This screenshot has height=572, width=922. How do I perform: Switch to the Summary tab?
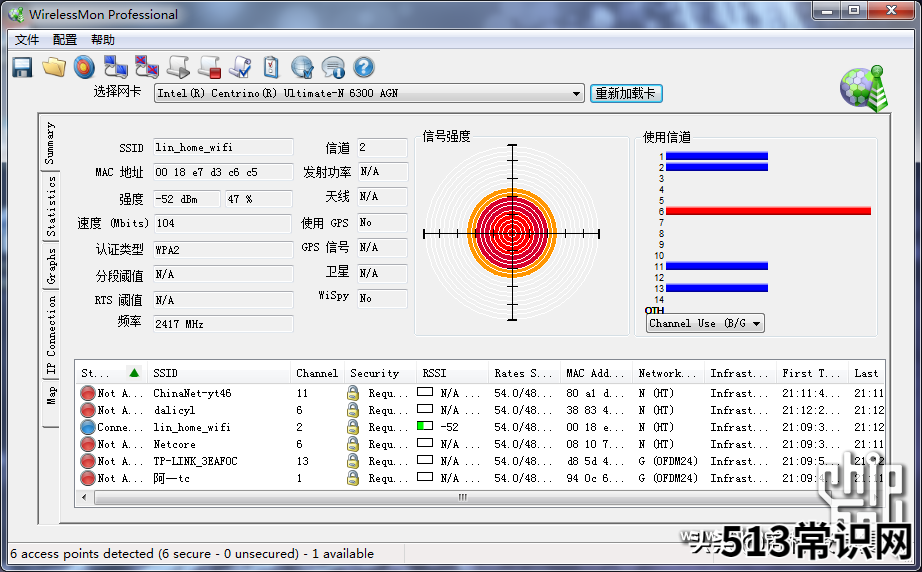pyautogui.click(x=51, y=143)
